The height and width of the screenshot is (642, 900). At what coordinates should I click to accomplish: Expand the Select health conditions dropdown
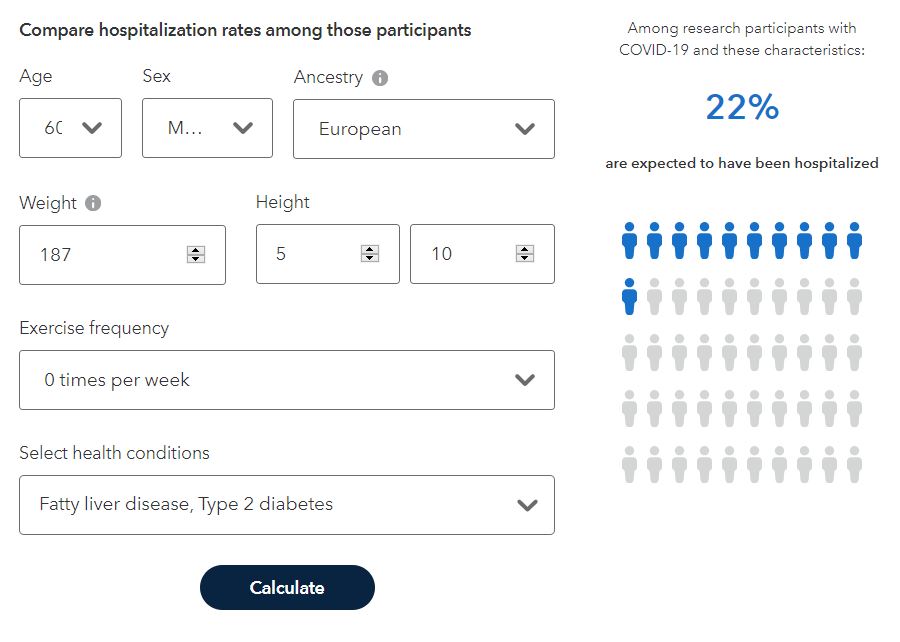pos(286,505)
